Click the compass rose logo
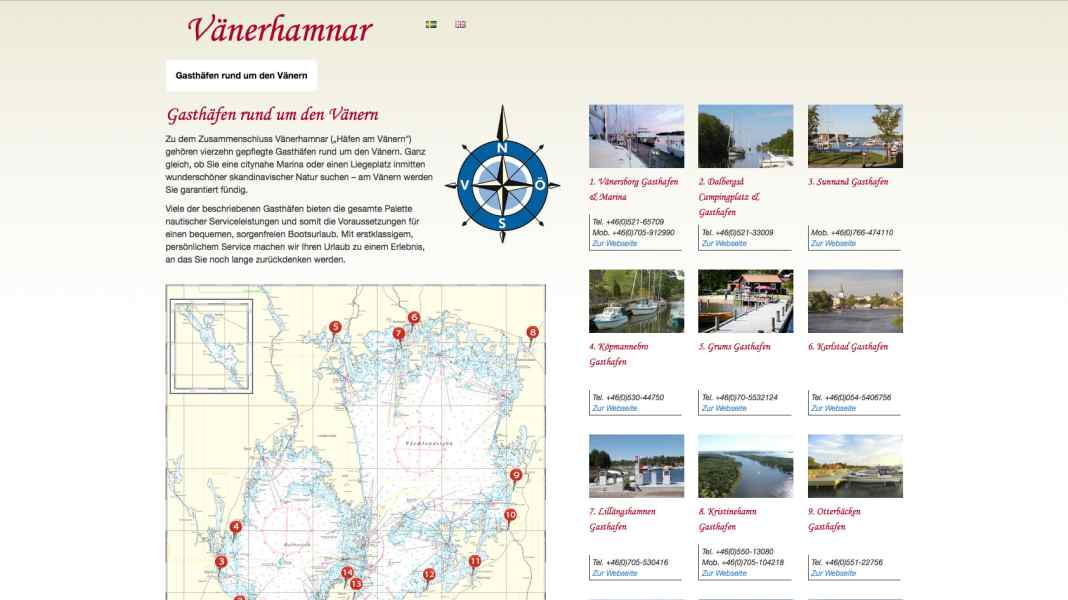This screenshot has height=600, width=1068. 503,174
